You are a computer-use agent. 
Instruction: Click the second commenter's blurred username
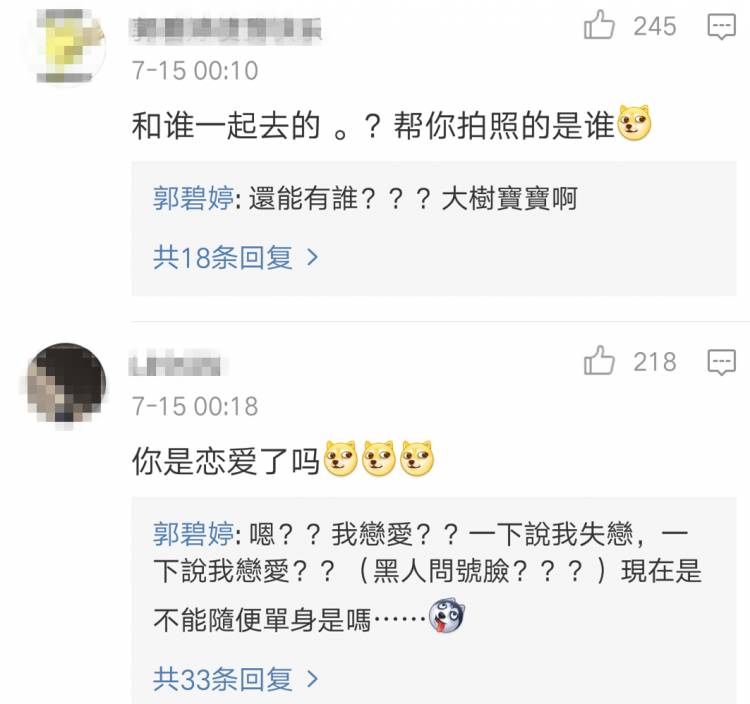pyautogui.click(x=176, y=365)
